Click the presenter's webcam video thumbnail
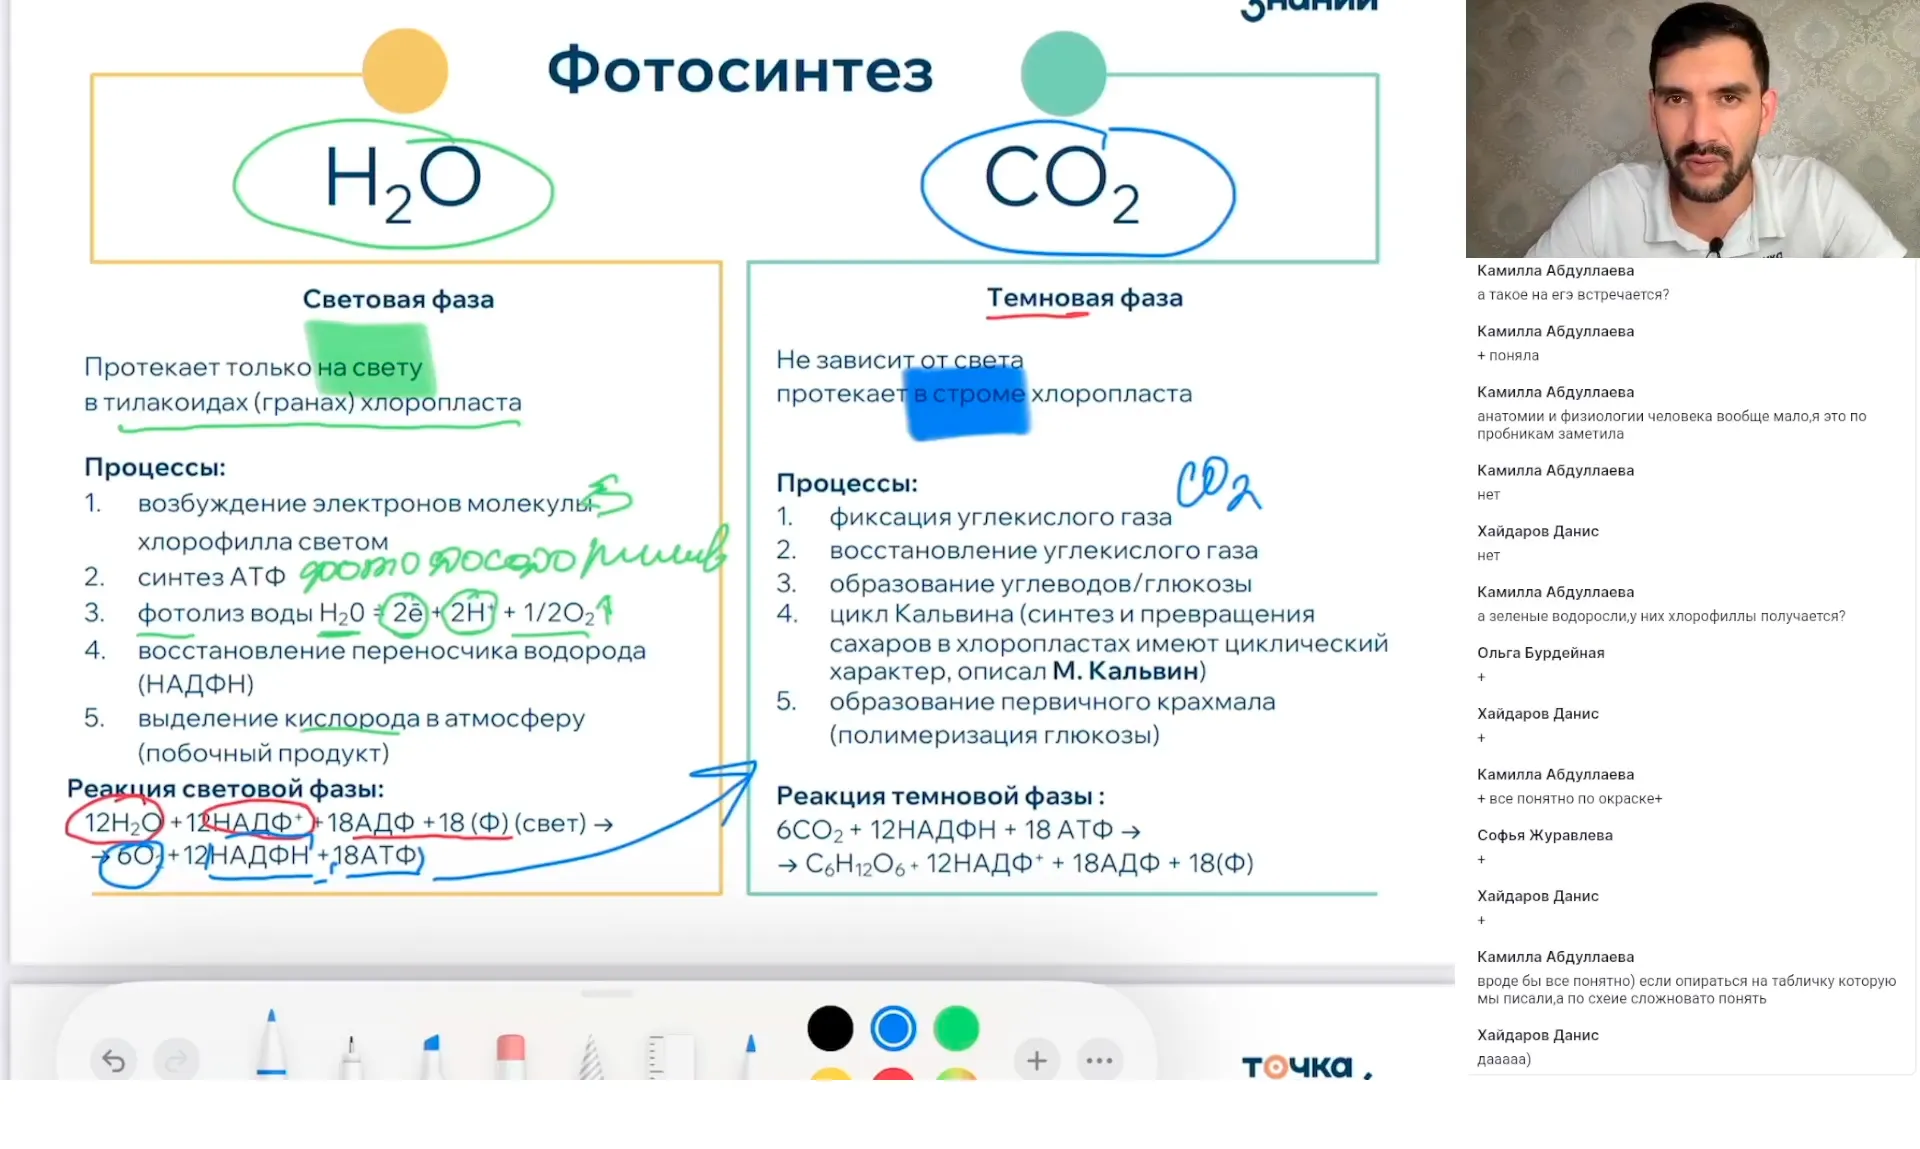This screenshot has width=1920, height=1149. click(1692, 128)
